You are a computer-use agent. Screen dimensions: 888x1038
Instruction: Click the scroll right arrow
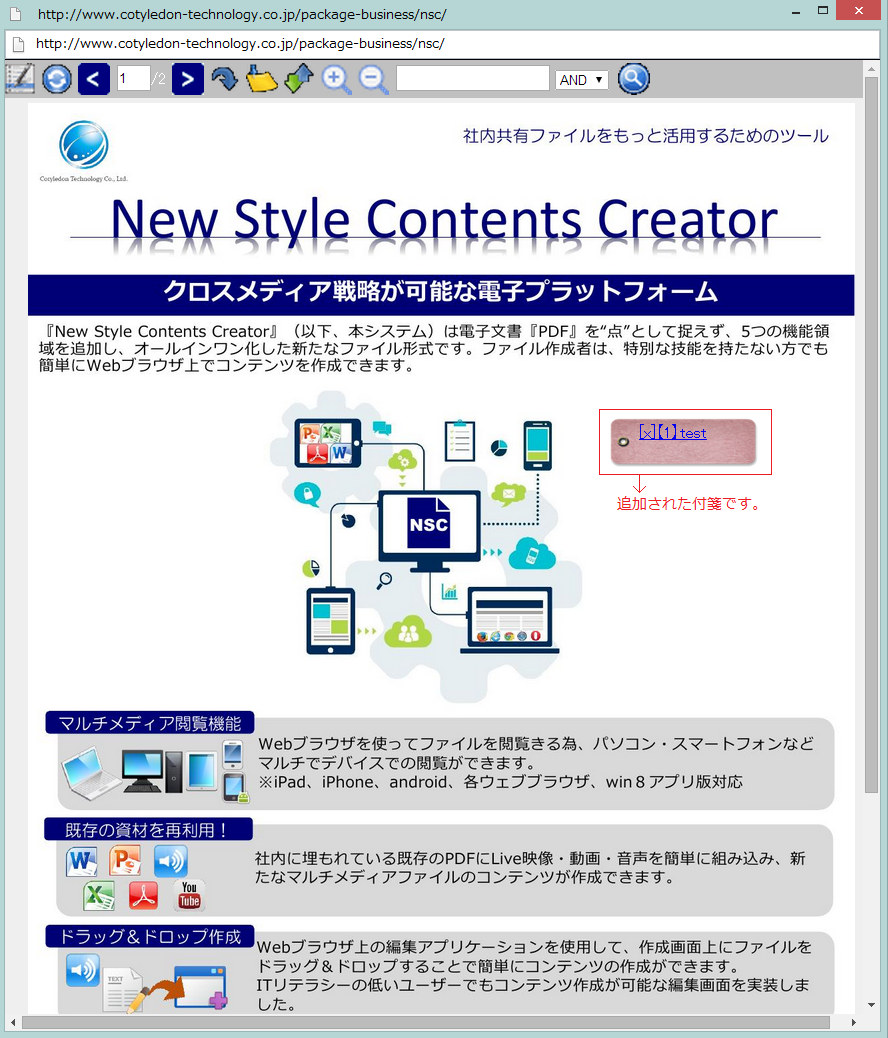pos(854,1023)
